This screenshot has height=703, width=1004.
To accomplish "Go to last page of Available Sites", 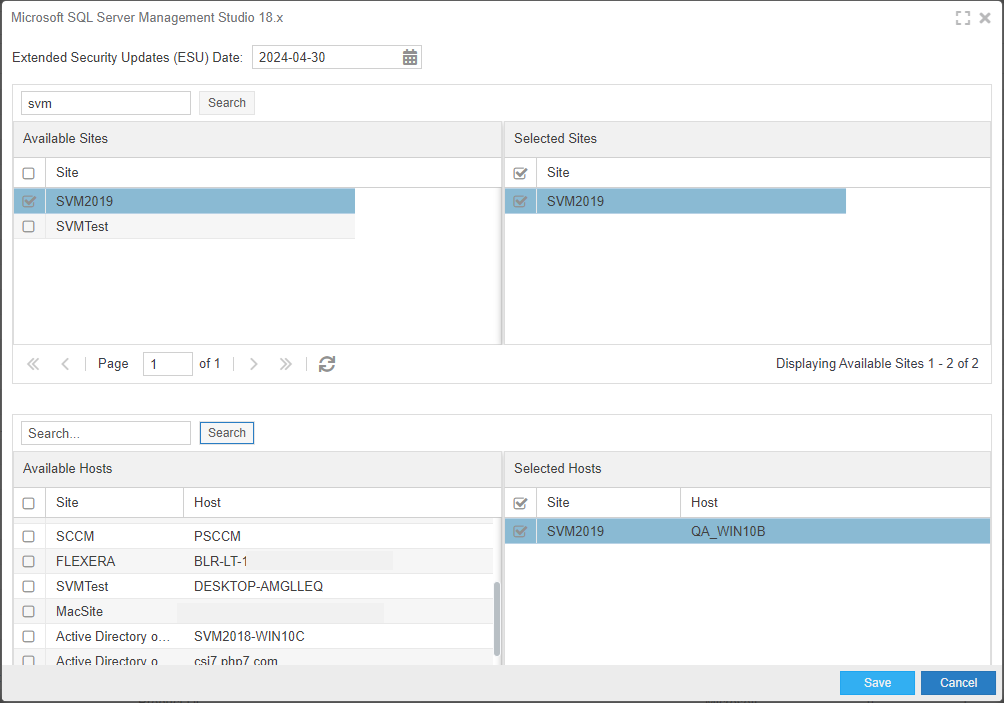I will coord(286,364).
